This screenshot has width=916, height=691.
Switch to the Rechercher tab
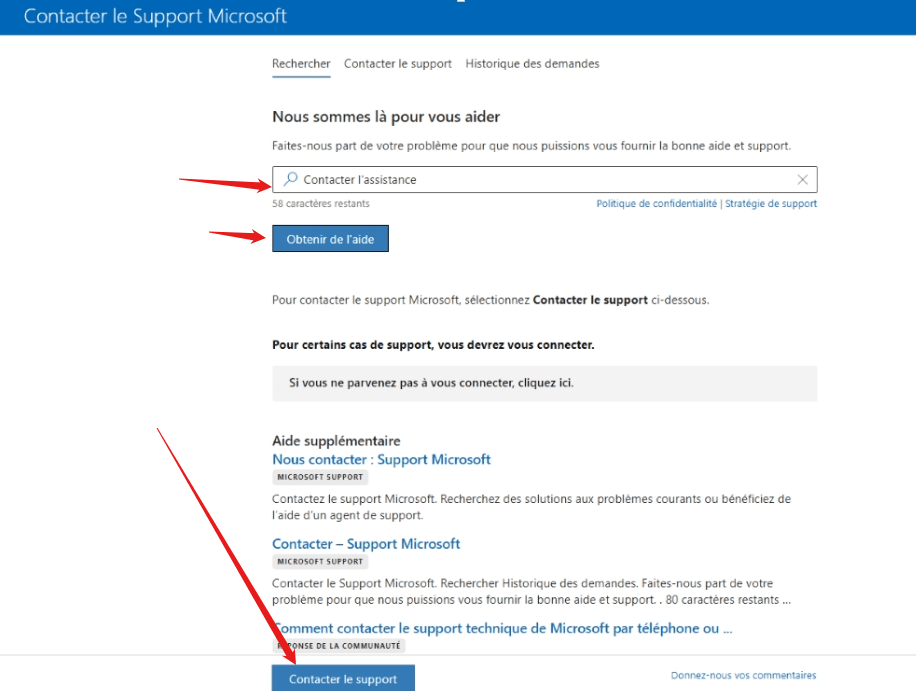click(301, 64)
